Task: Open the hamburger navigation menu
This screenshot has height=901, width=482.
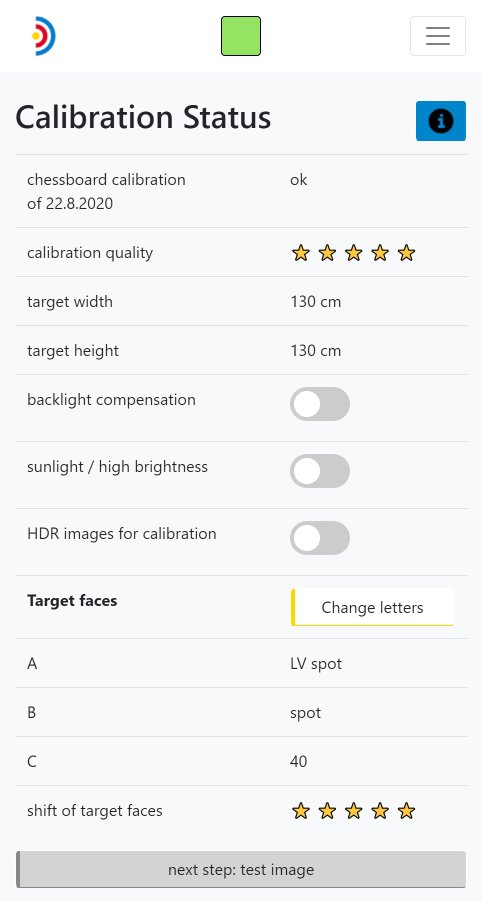Action: [x=438, y=36]
